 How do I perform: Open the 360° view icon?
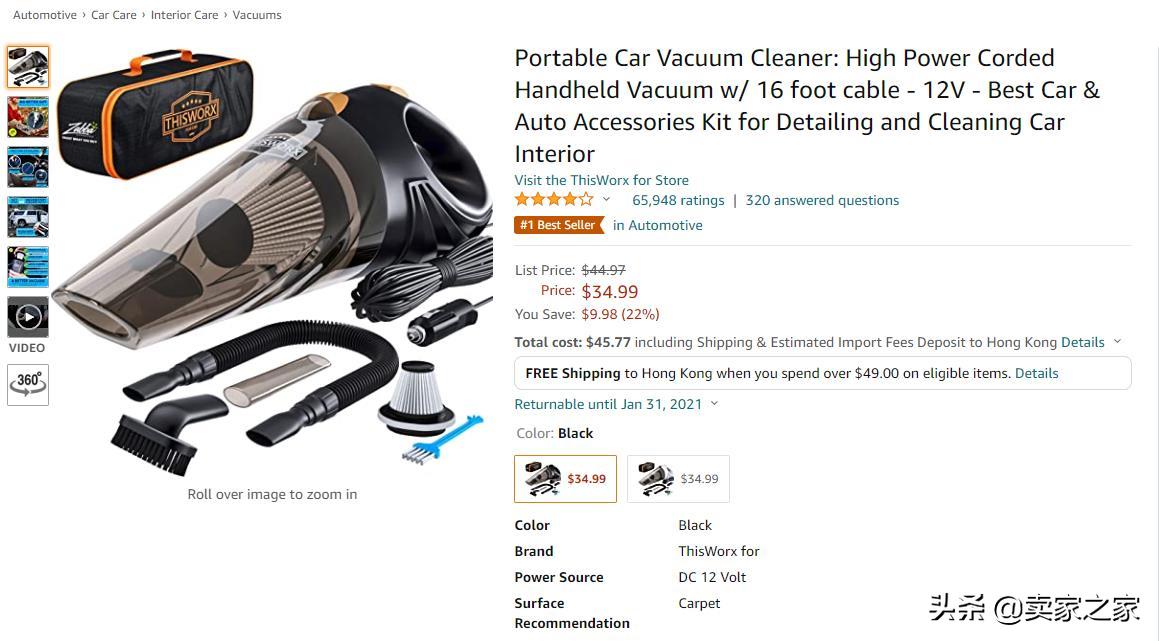28,384
